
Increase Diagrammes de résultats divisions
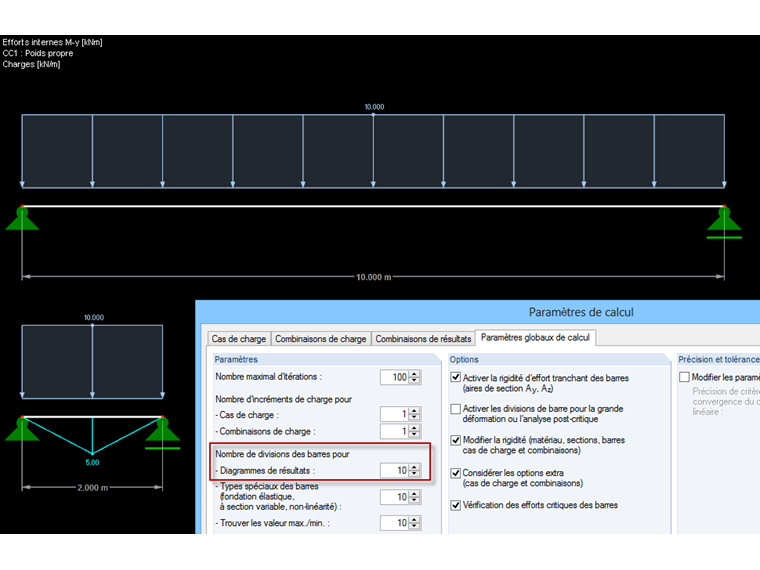tap(414, 467)
